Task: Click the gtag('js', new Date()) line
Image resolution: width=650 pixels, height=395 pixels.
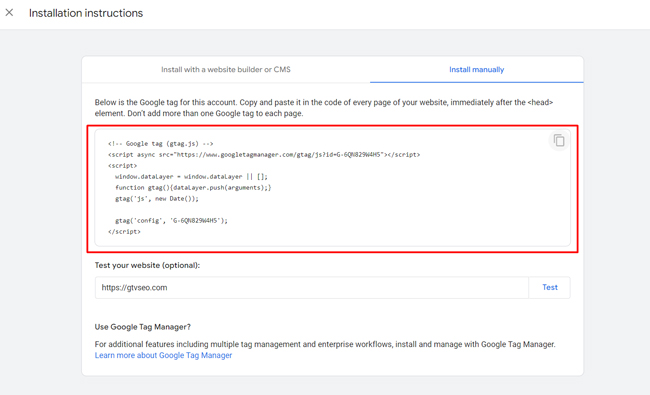Action: click(157, 199)
